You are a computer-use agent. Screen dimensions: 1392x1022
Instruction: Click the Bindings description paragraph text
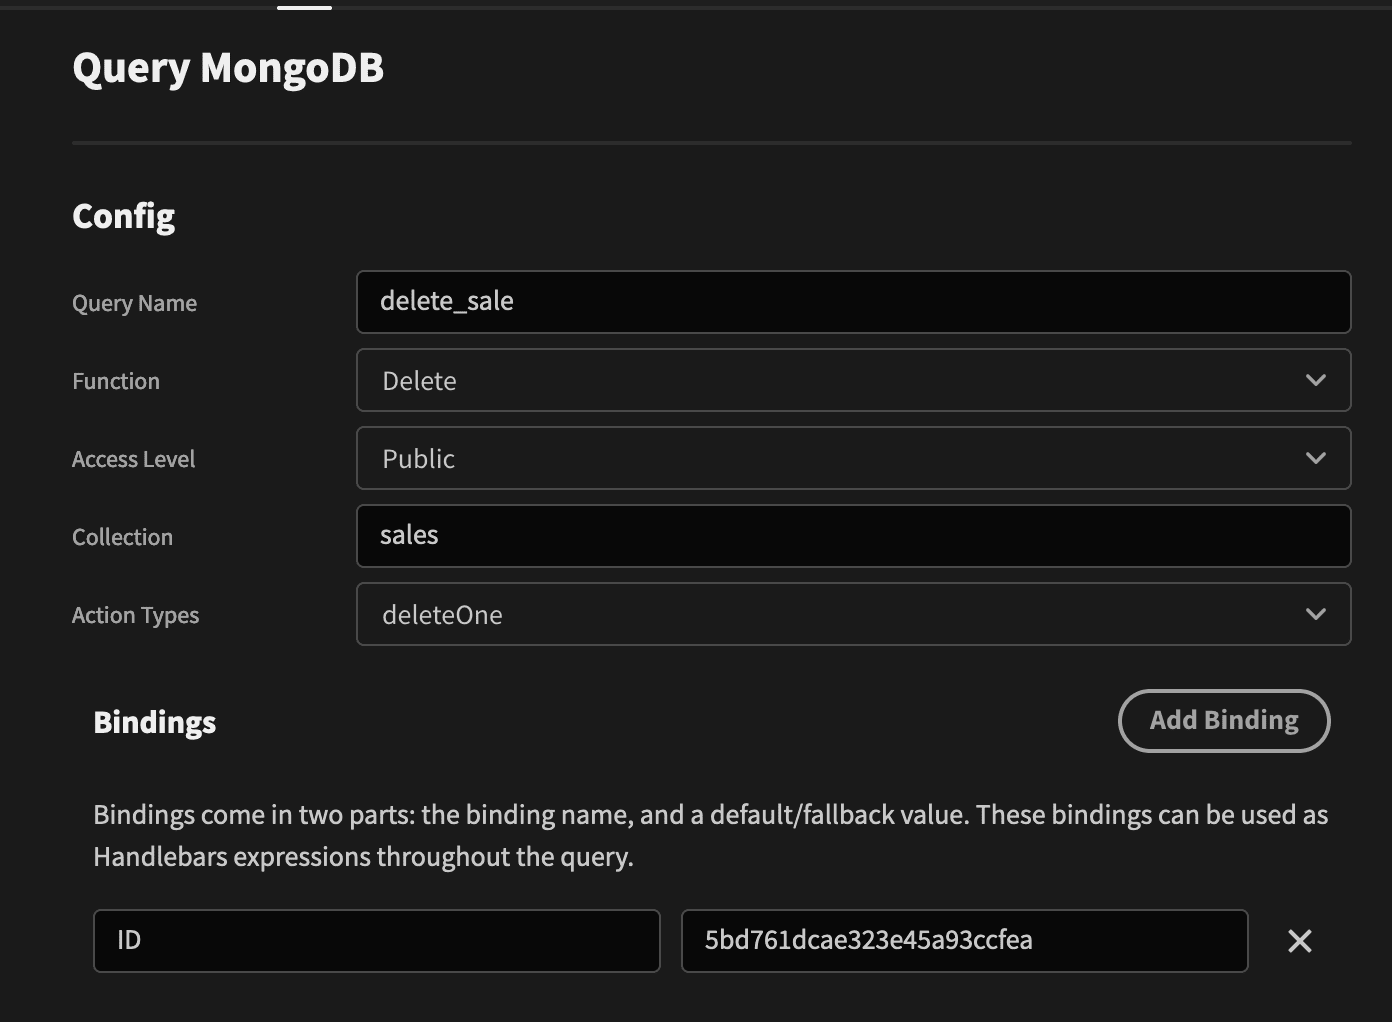coord(711,836)
